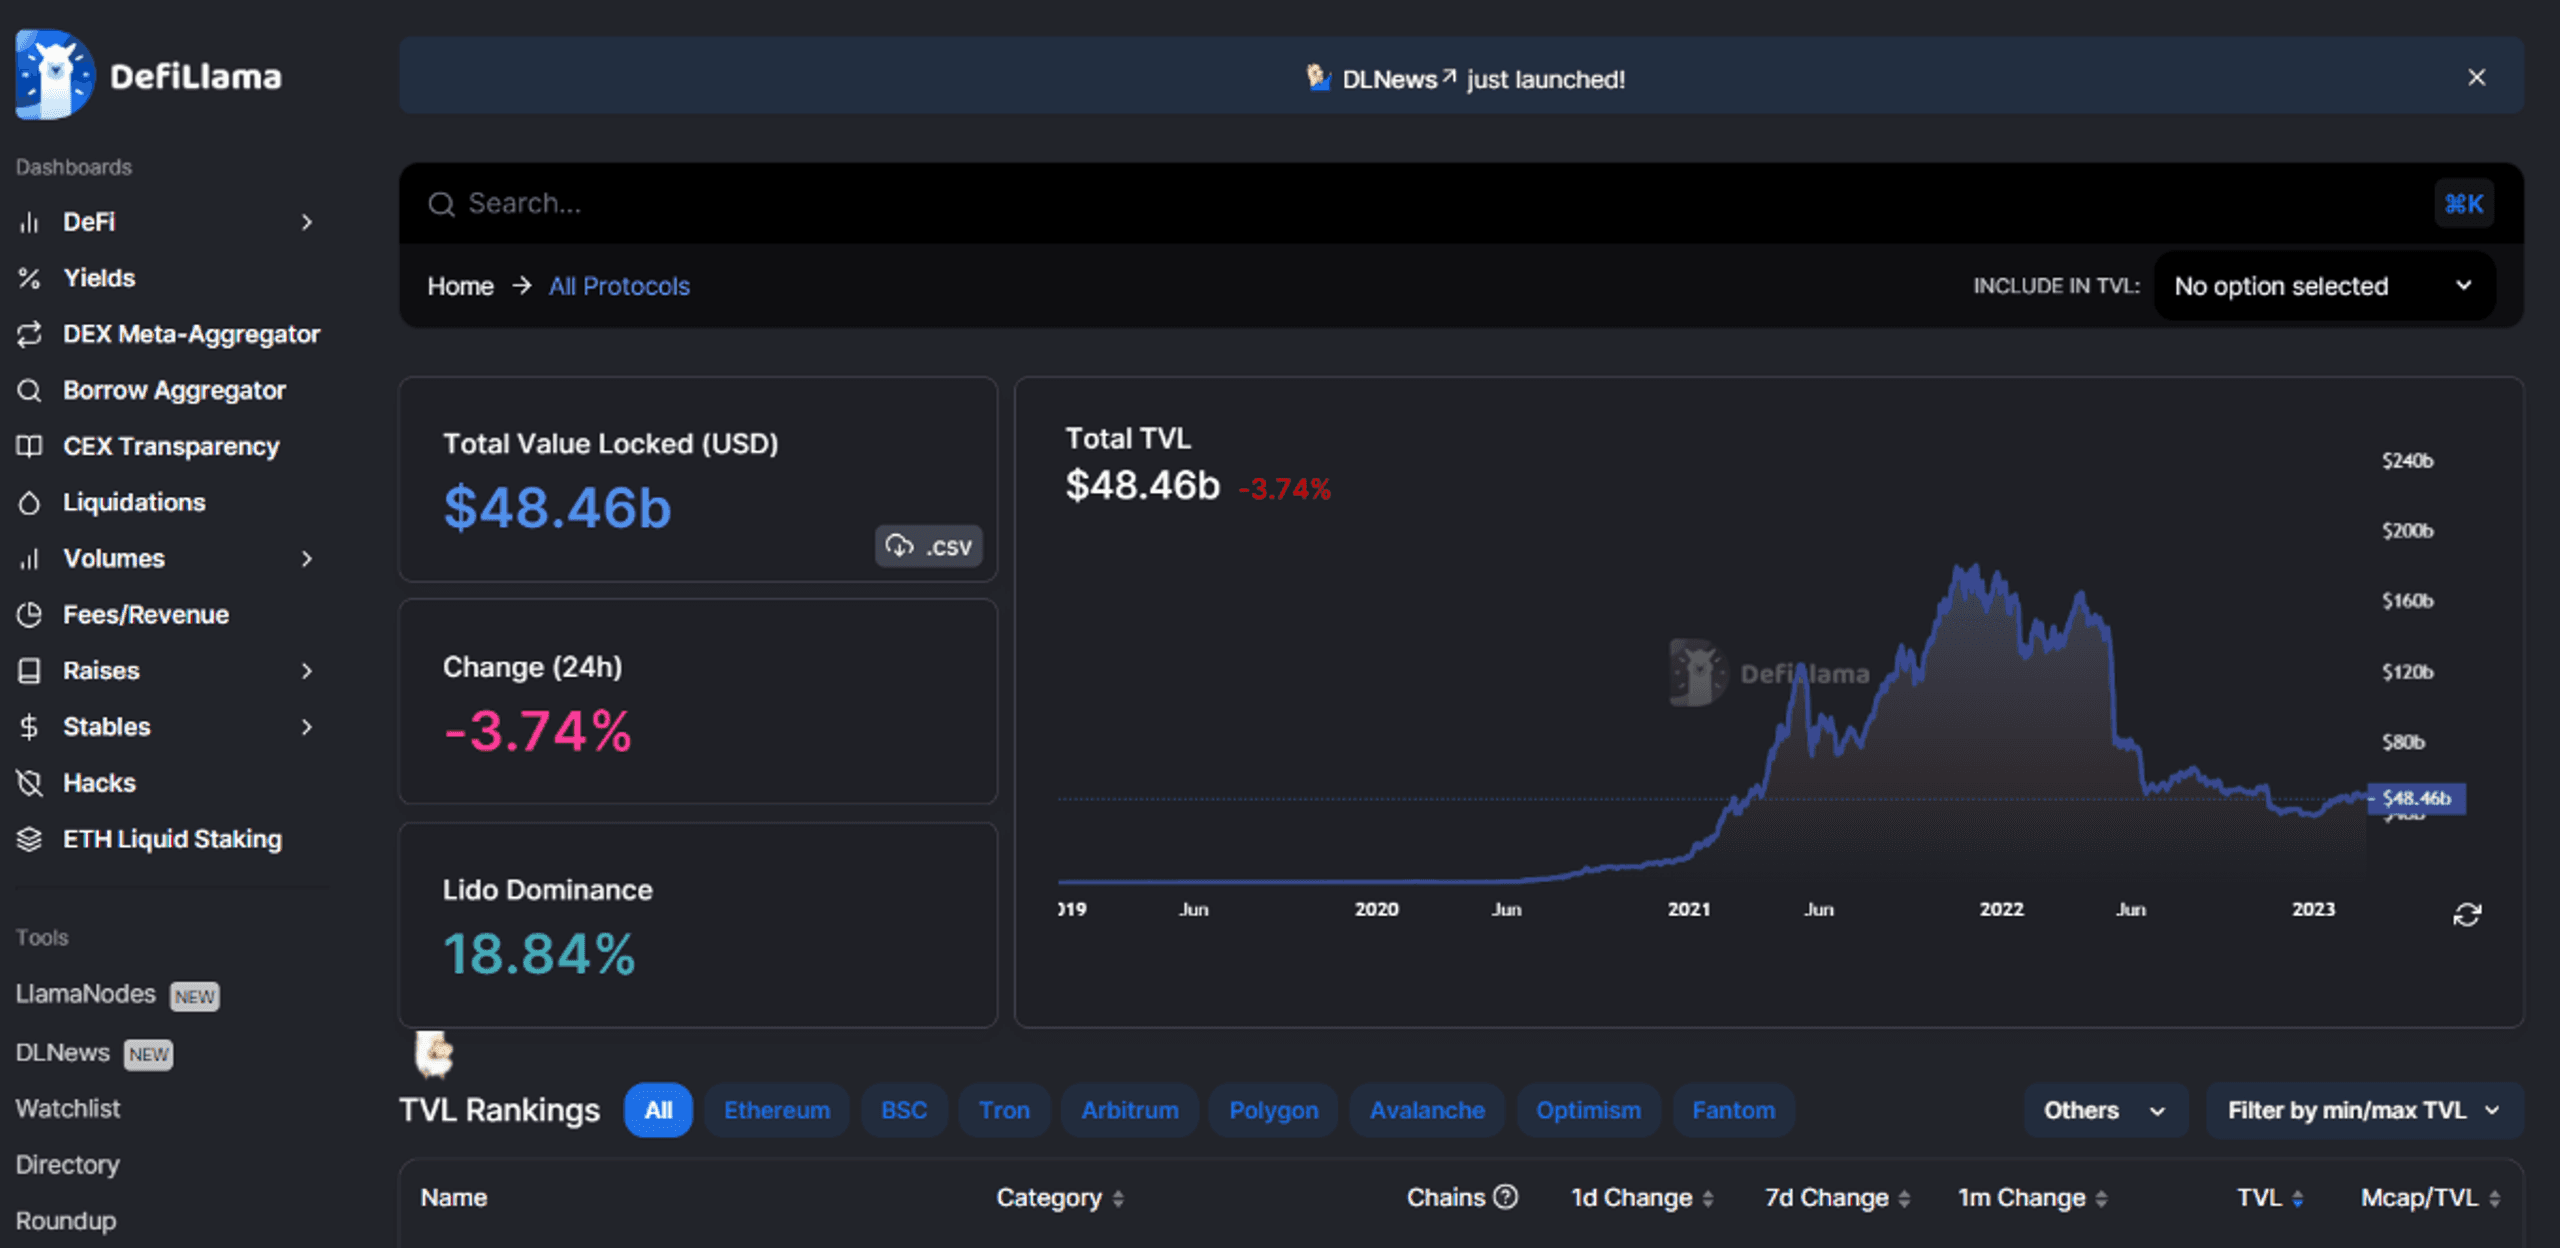2560x1248 pixels.
Task: Select the All chain filter
Action: 658,1110
